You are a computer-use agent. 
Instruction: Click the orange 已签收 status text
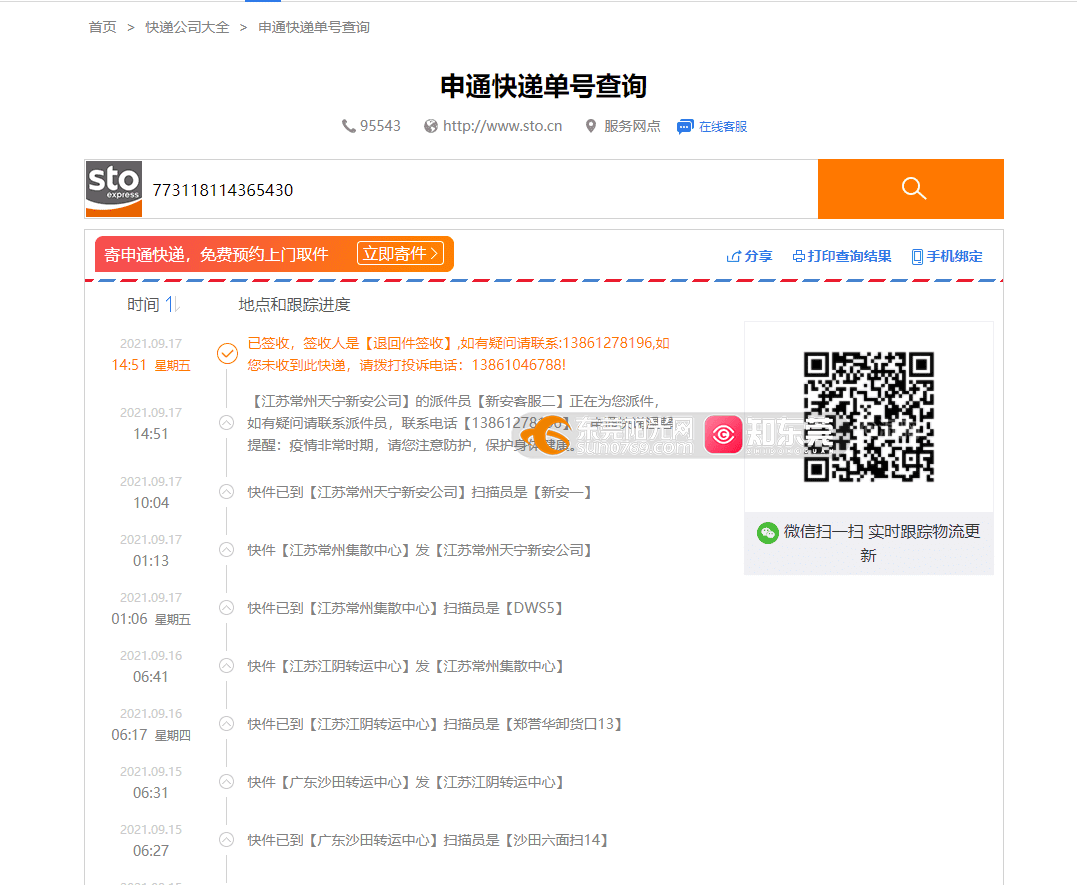click(458, 354)
